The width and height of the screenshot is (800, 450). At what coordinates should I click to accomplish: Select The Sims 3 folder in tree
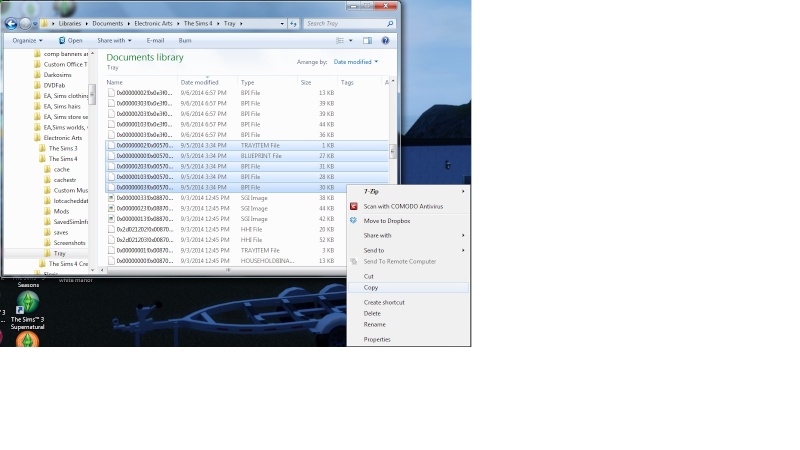tap(63, 148)
